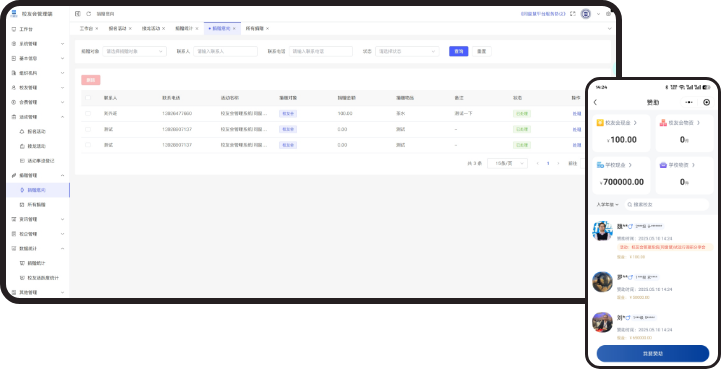Open tab list chevron at tab bar end

[609, 29]
